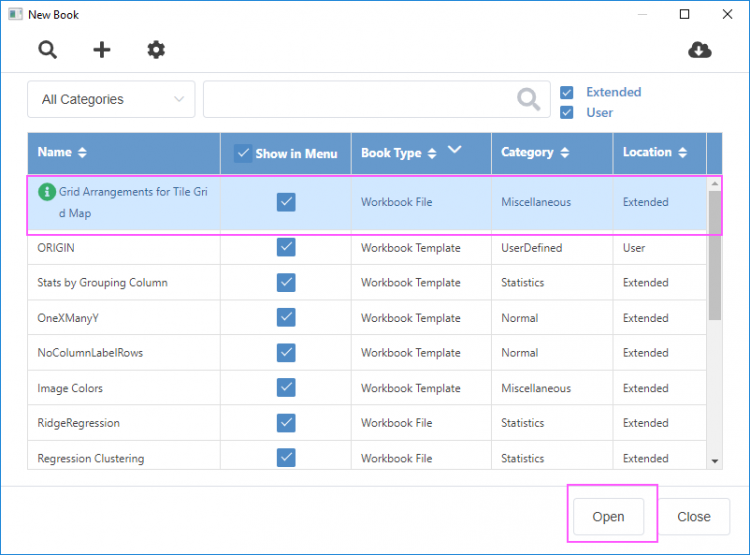Expand the Book Type column chevron
The height and width of the screenshot is (555, 750).
(x=455, y=150)
